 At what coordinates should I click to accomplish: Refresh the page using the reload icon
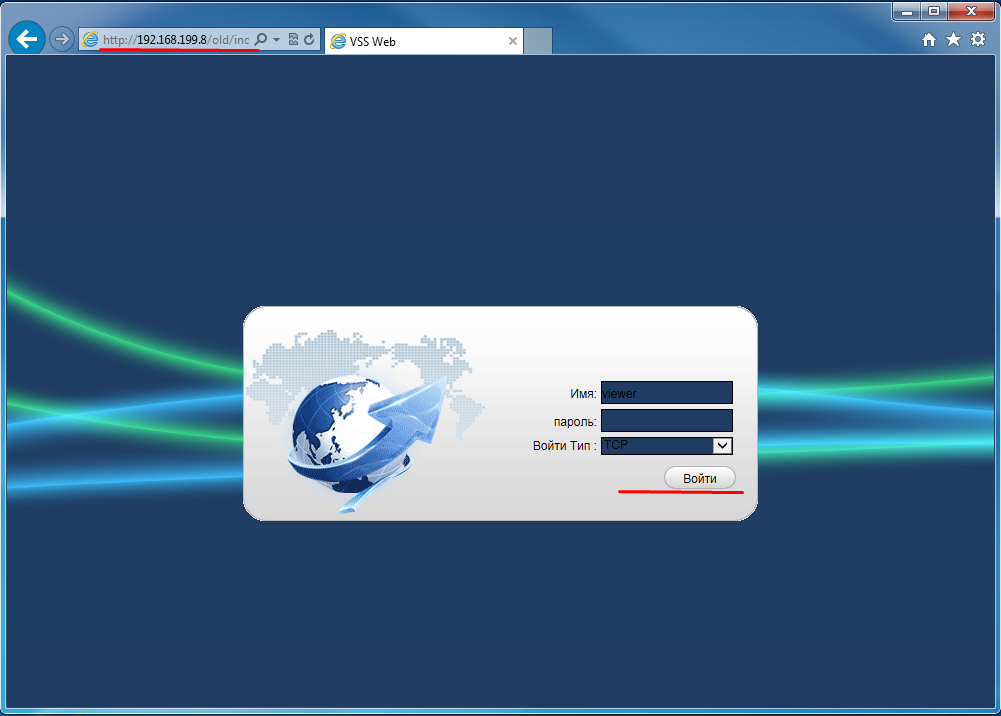(x=310, y=40)
